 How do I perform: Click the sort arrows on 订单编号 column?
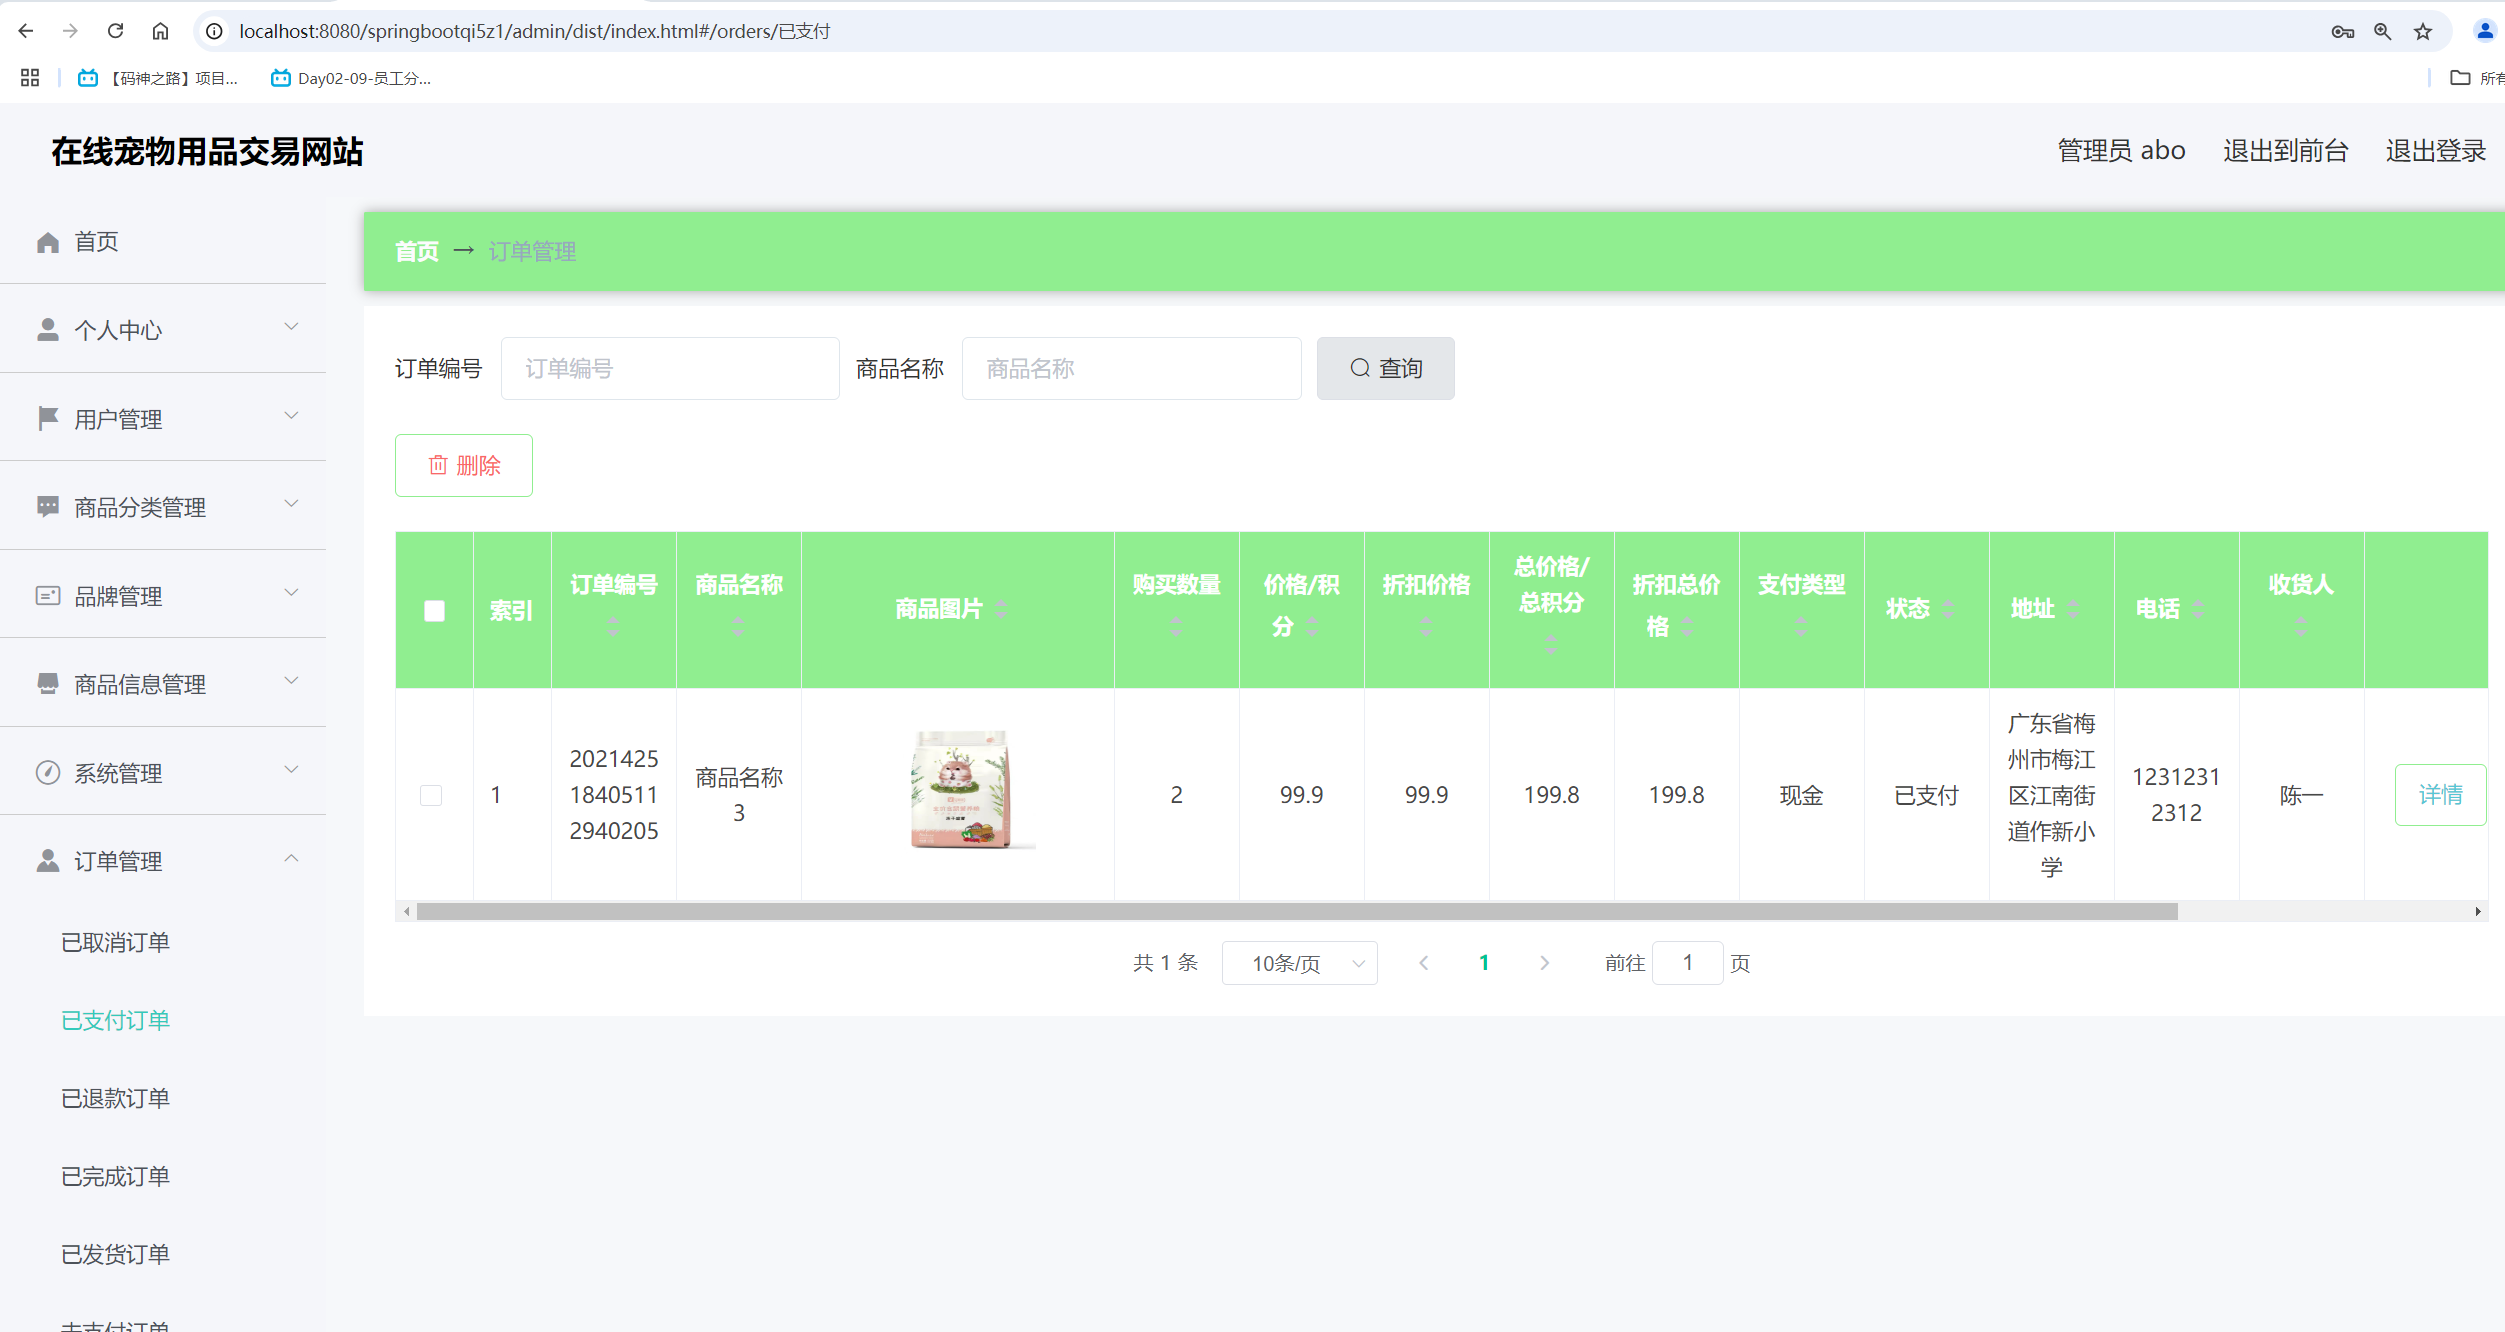613,627
